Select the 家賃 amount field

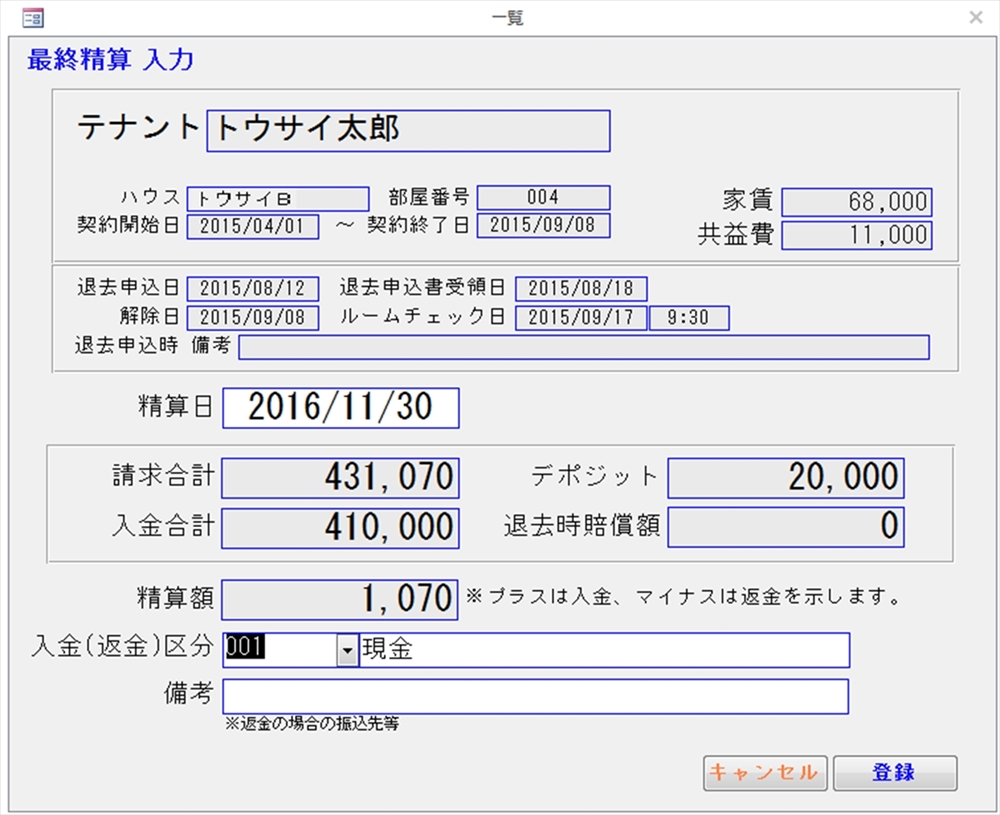[857, 202]
